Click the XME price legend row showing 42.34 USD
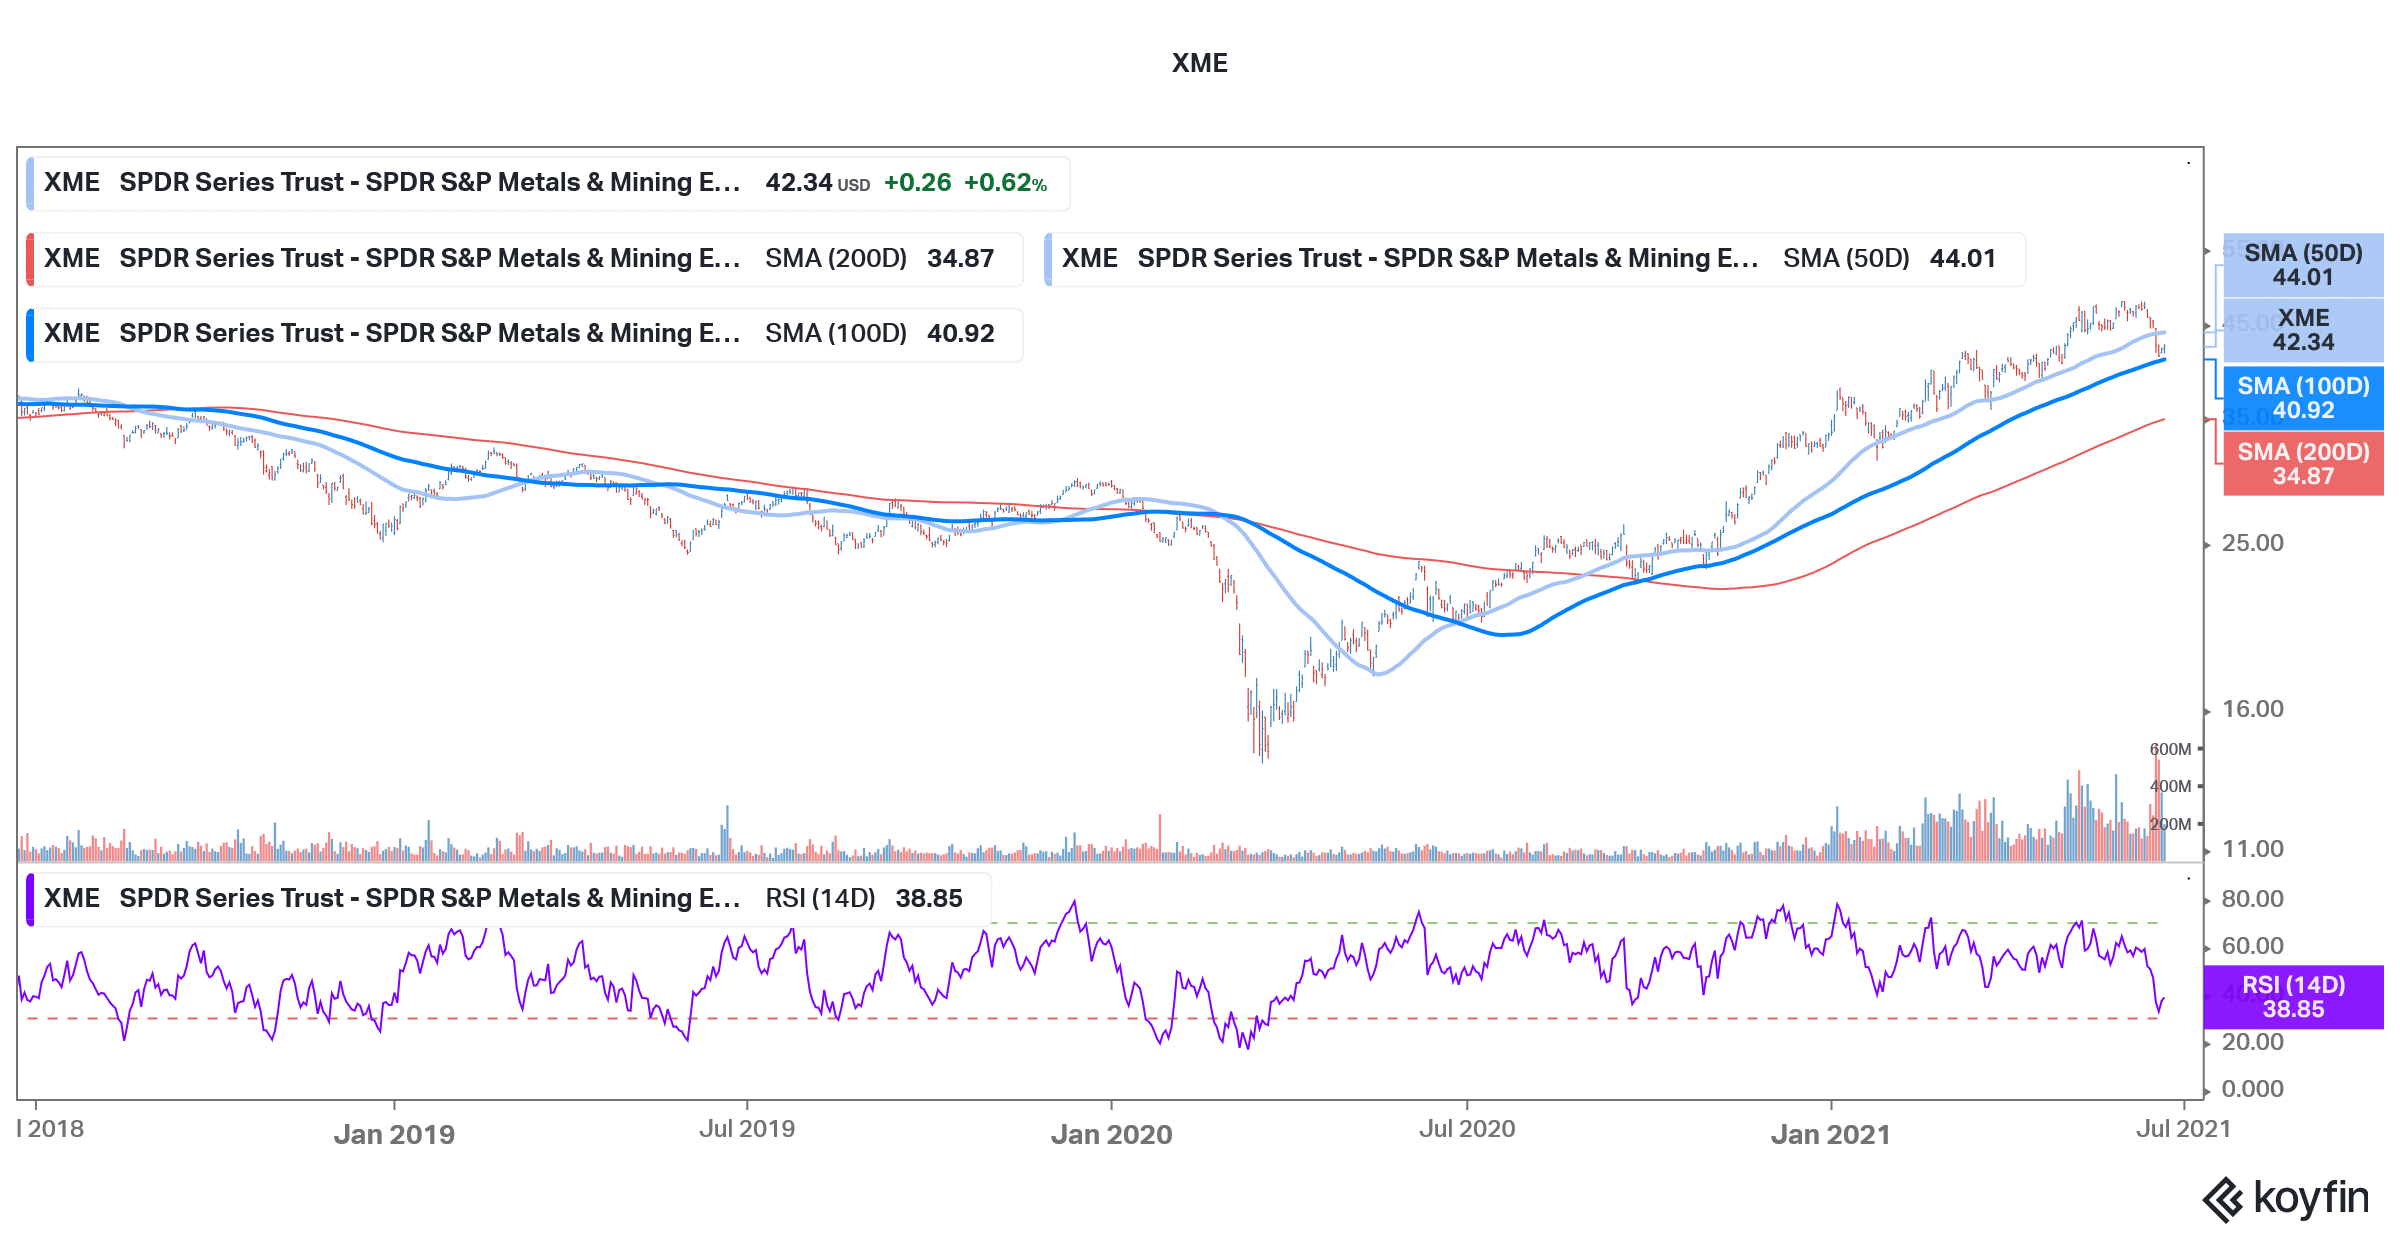Viewport: 2400px width, 1240px height. pyautogui.click(x=548, y=183)
